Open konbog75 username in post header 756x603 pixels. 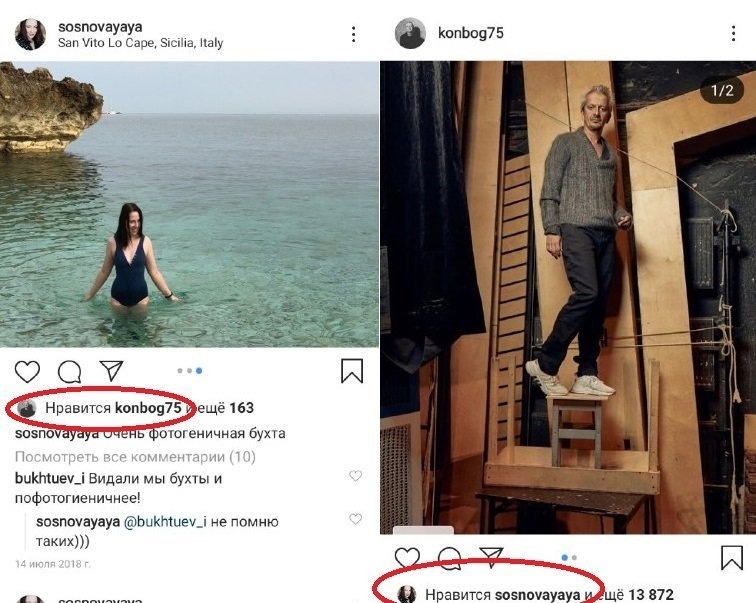470,34
